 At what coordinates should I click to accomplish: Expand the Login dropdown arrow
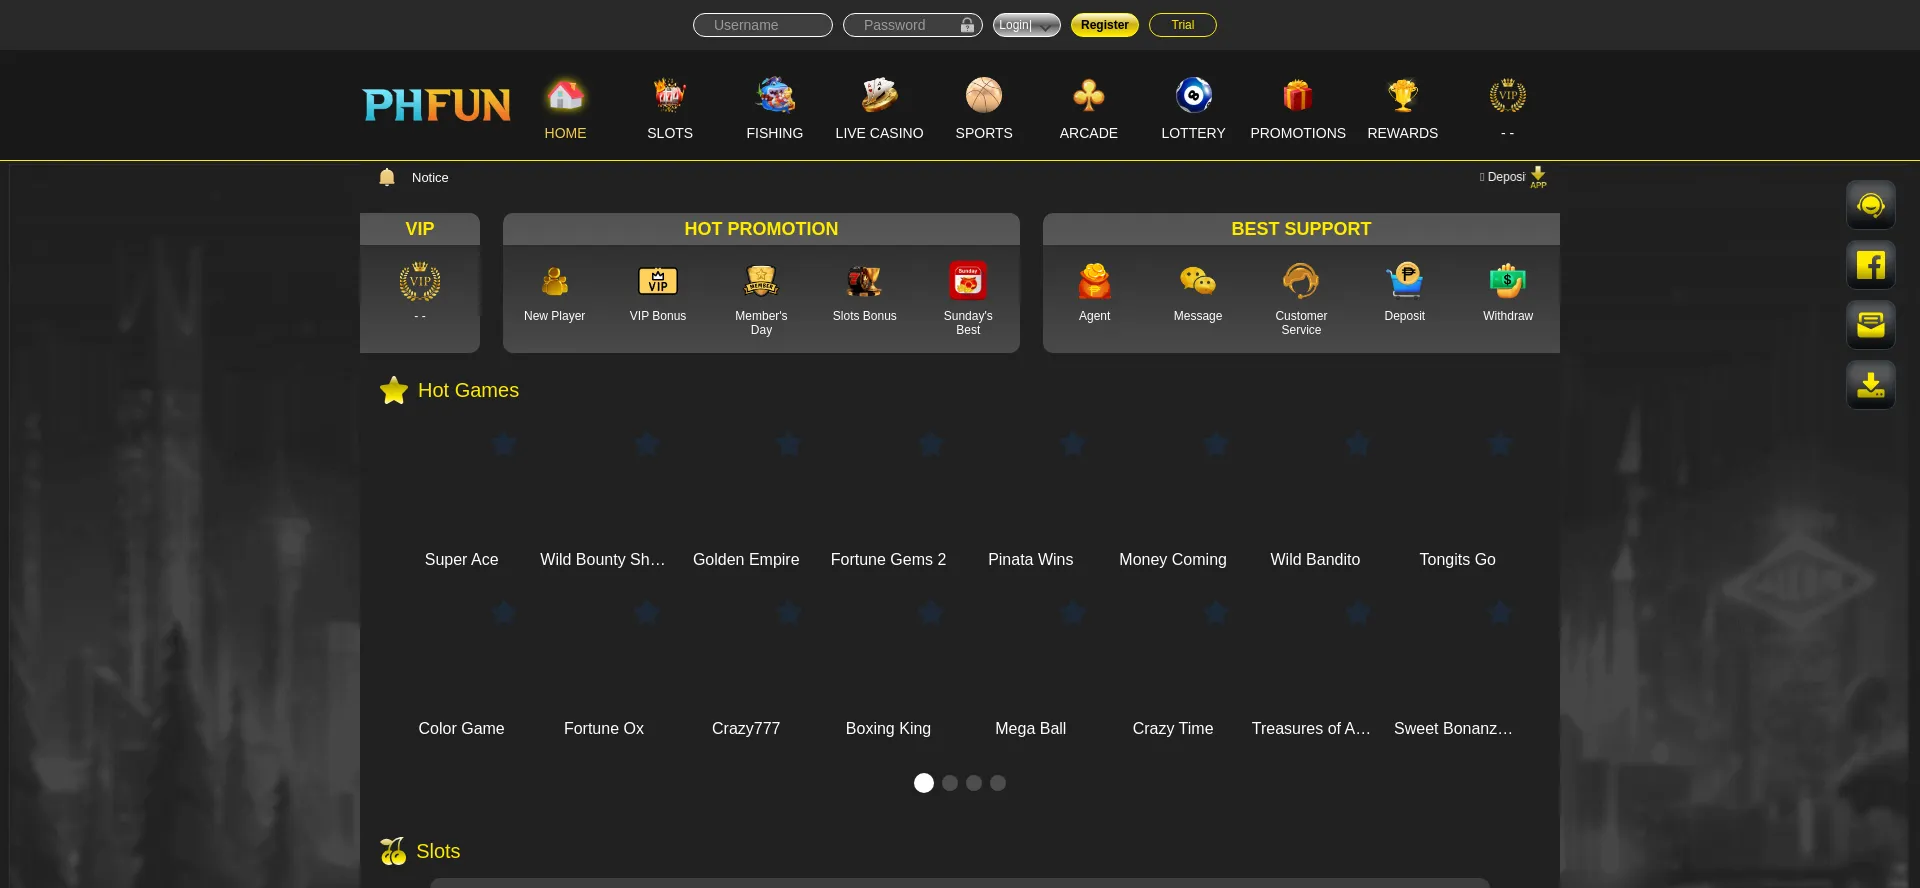coord(1045,27)
